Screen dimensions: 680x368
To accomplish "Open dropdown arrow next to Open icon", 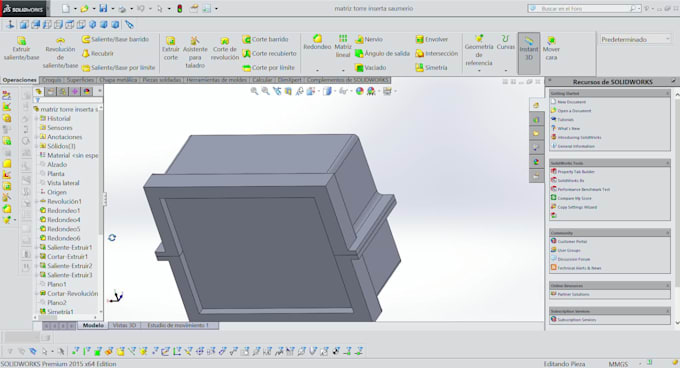I will (94, 9).
